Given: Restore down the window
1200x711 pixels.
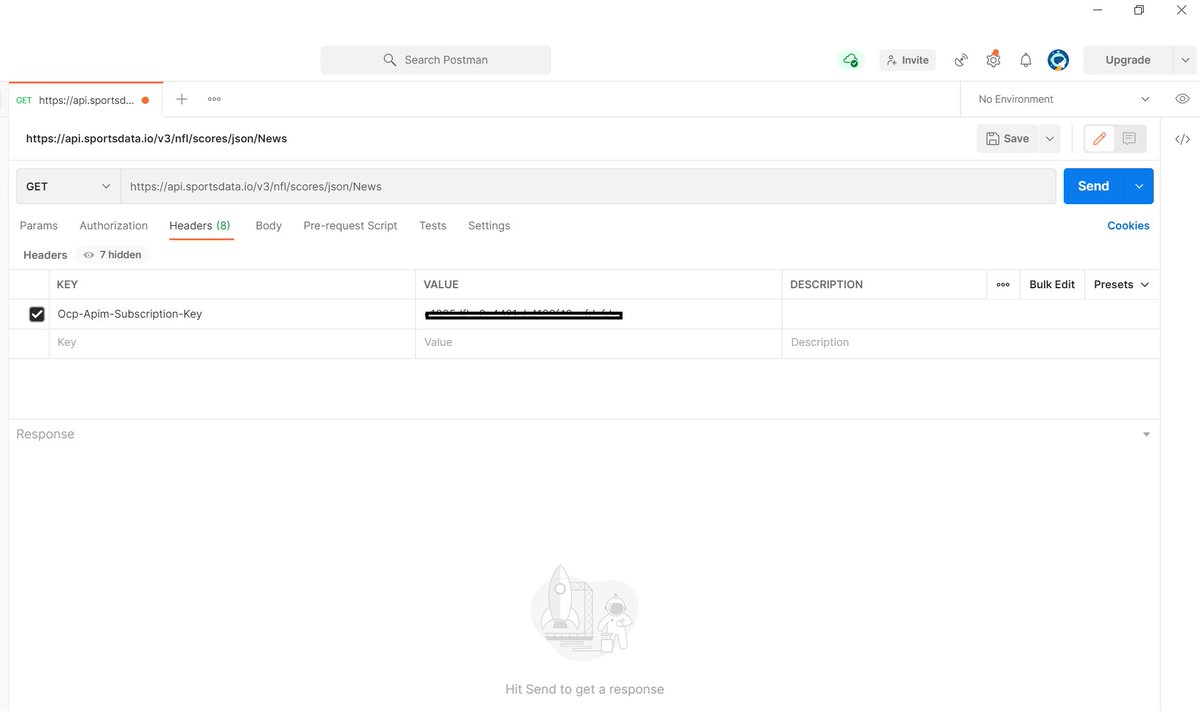Looking at the screenshot, I should 1139,10.
